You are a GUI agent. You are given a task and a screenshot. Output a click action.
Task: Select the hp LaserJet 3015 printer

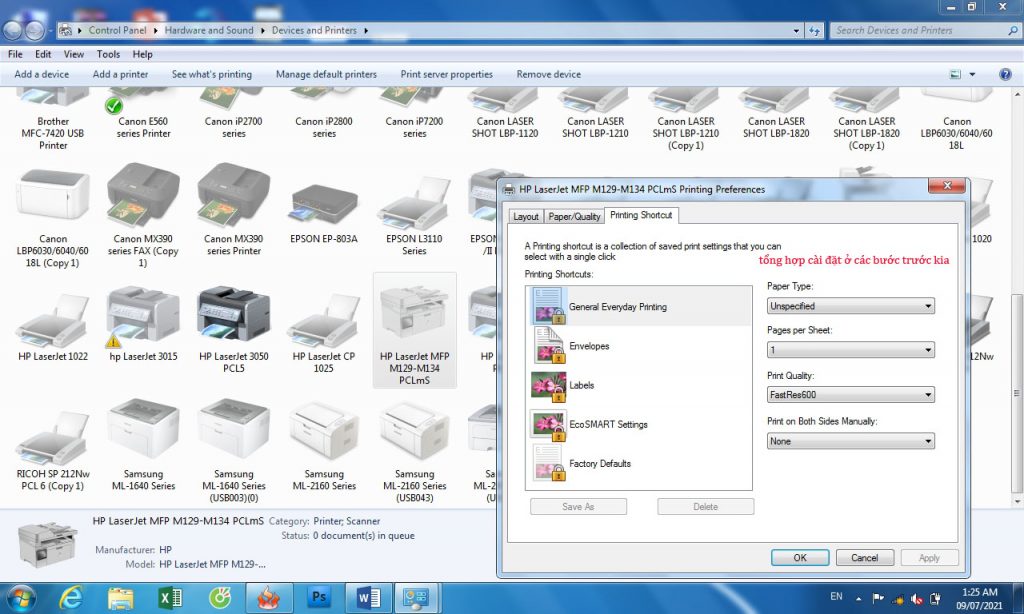(x=143, y=324)
